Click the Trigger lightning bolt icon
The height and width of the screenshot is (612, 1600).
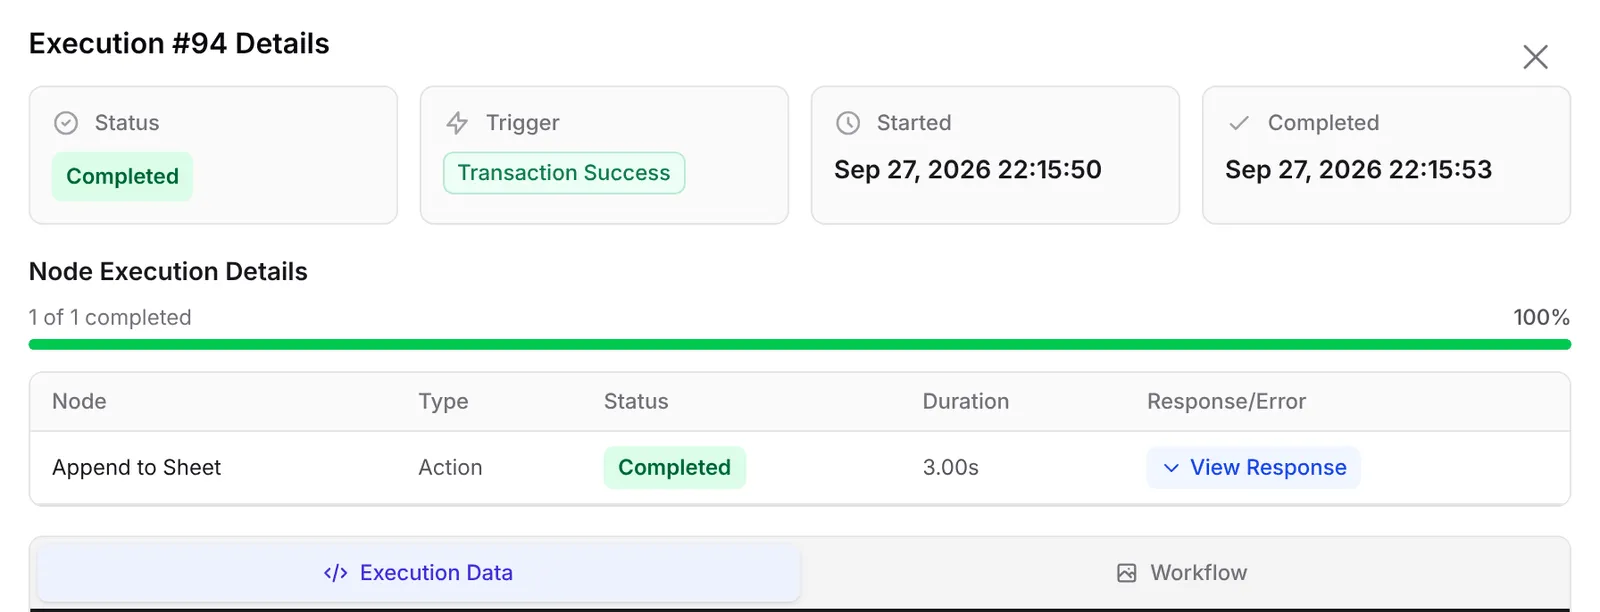(x=457, y=123)
